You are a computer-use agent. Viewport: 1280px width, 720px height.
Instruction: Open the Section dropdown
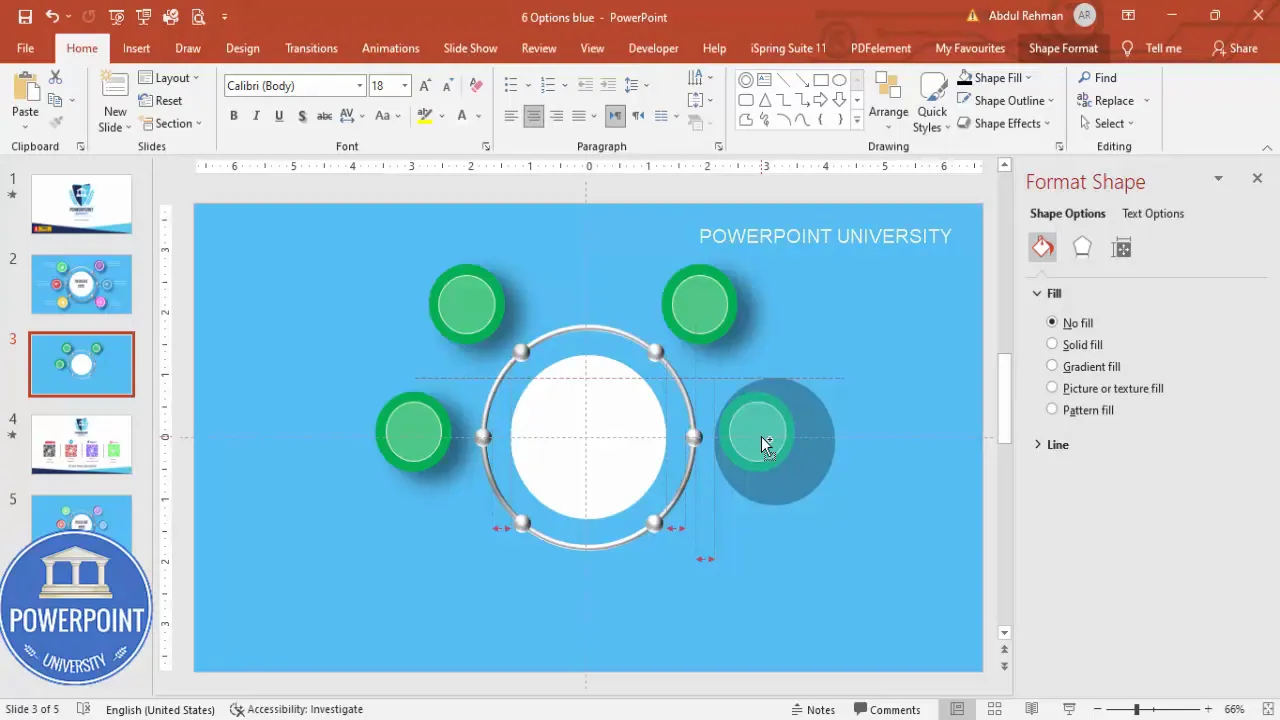pos(171,123)
